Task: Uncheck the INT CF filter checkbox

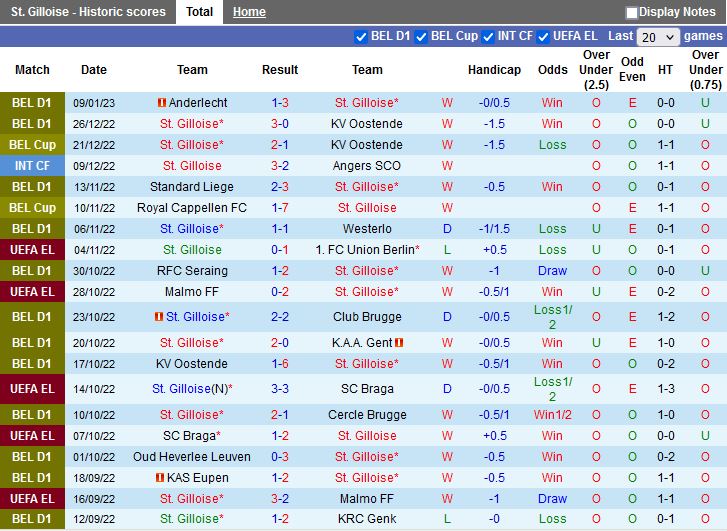Action: (487, 37)
